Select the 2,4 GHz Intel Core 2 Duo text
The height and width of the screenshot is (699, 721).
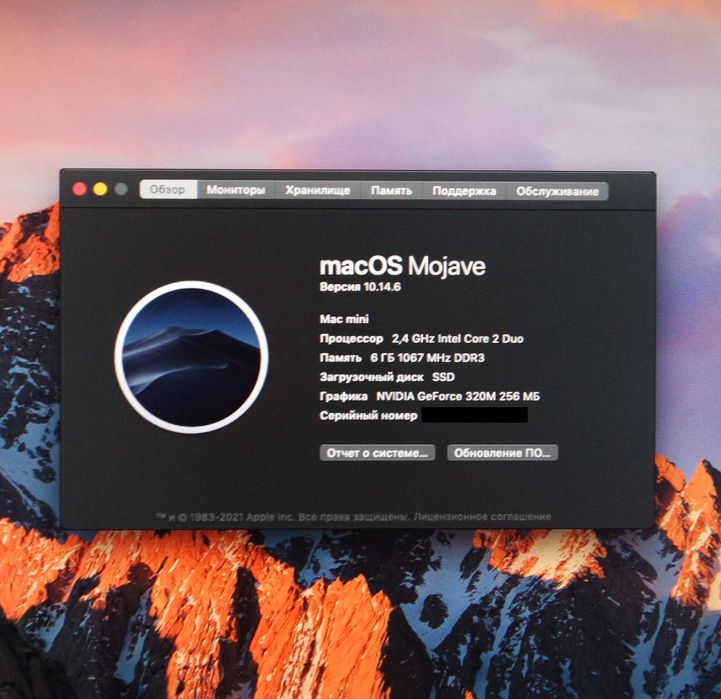[x=458, y=339]
